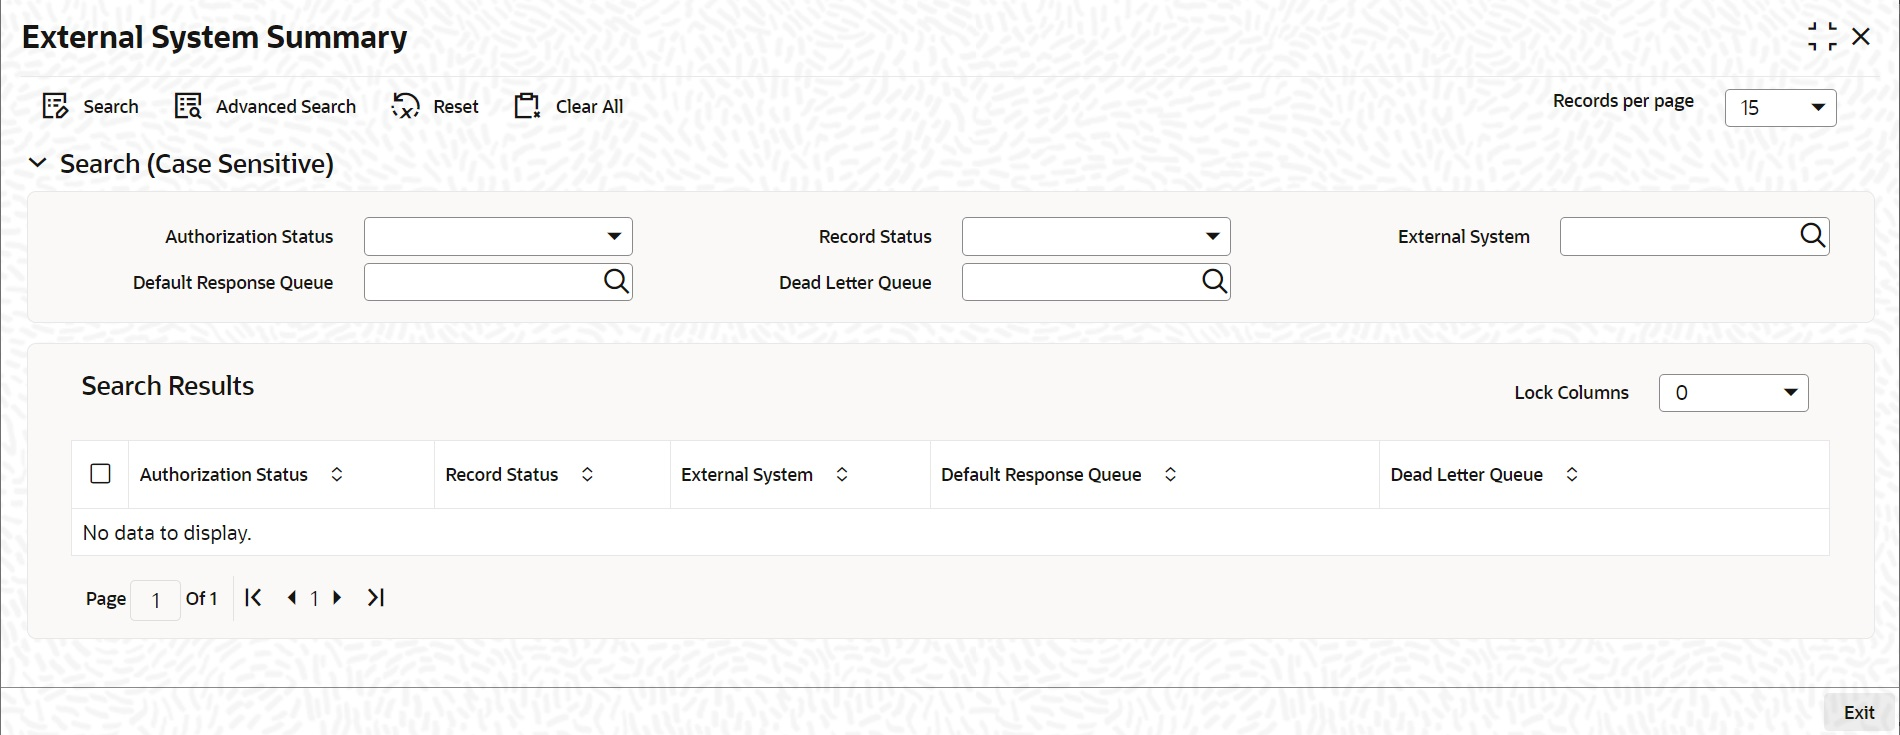Open External System lookup magnifier
Image resolution: width=1900 pixels, height=735 pixels.
pyautogui.click(x=1812, y=236)
